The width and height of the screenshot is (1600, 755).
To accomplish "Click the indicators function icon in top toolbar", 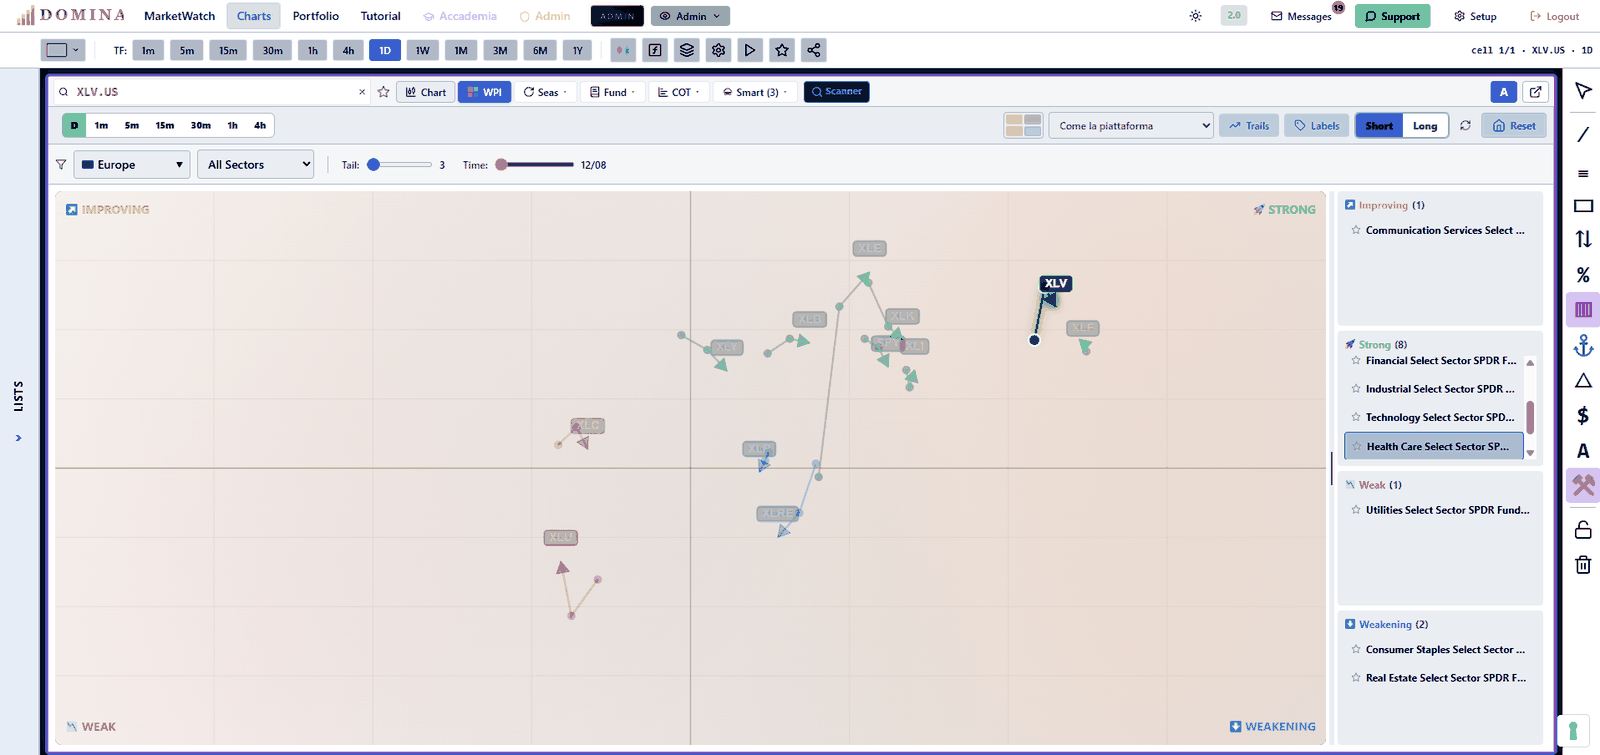I will pos(655,50).
